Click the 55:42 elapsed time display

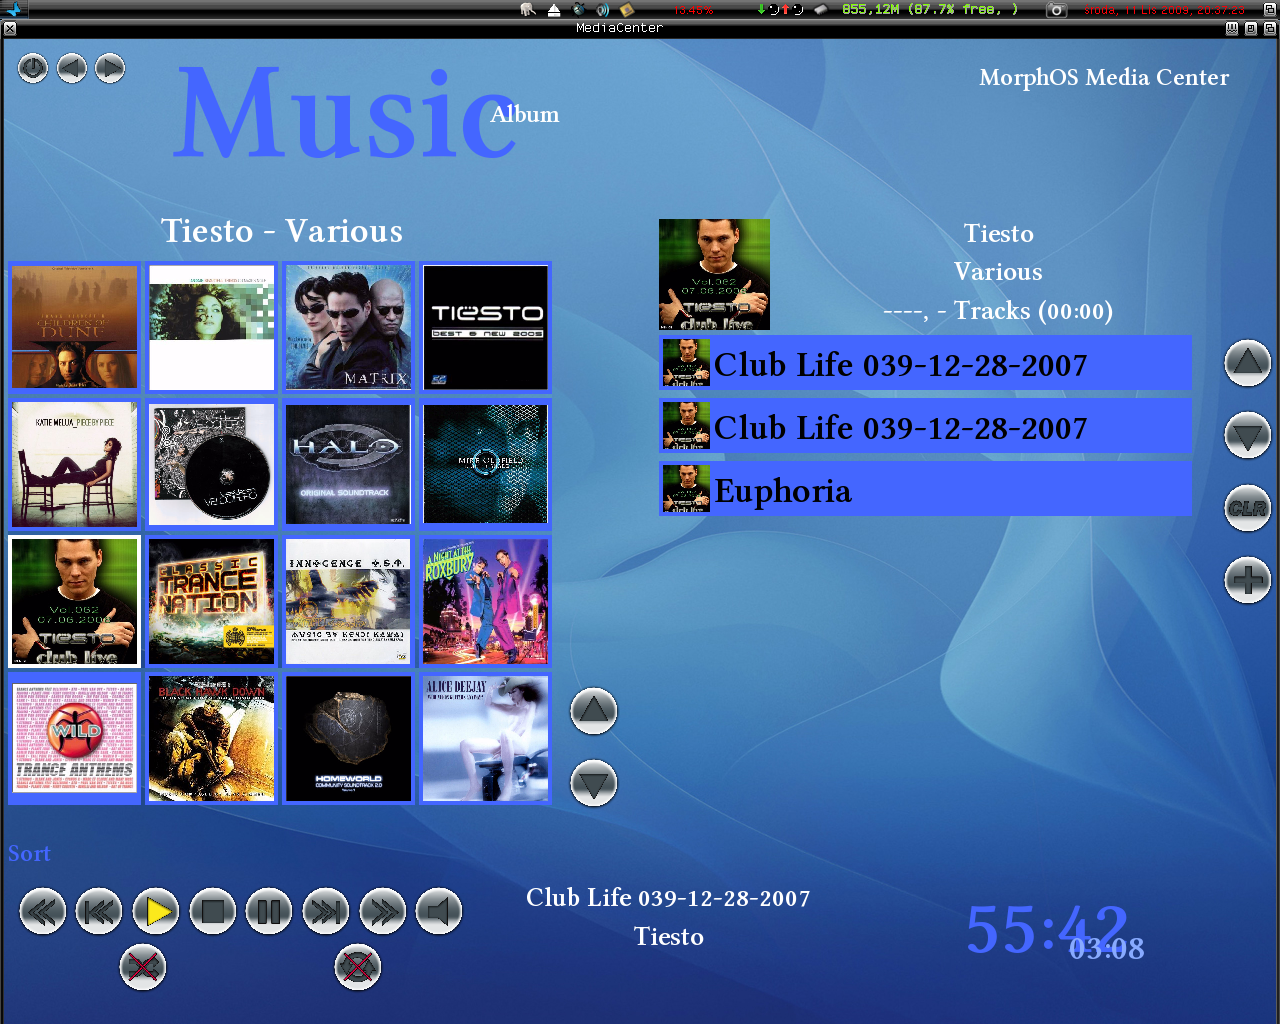click(1046, 928)
